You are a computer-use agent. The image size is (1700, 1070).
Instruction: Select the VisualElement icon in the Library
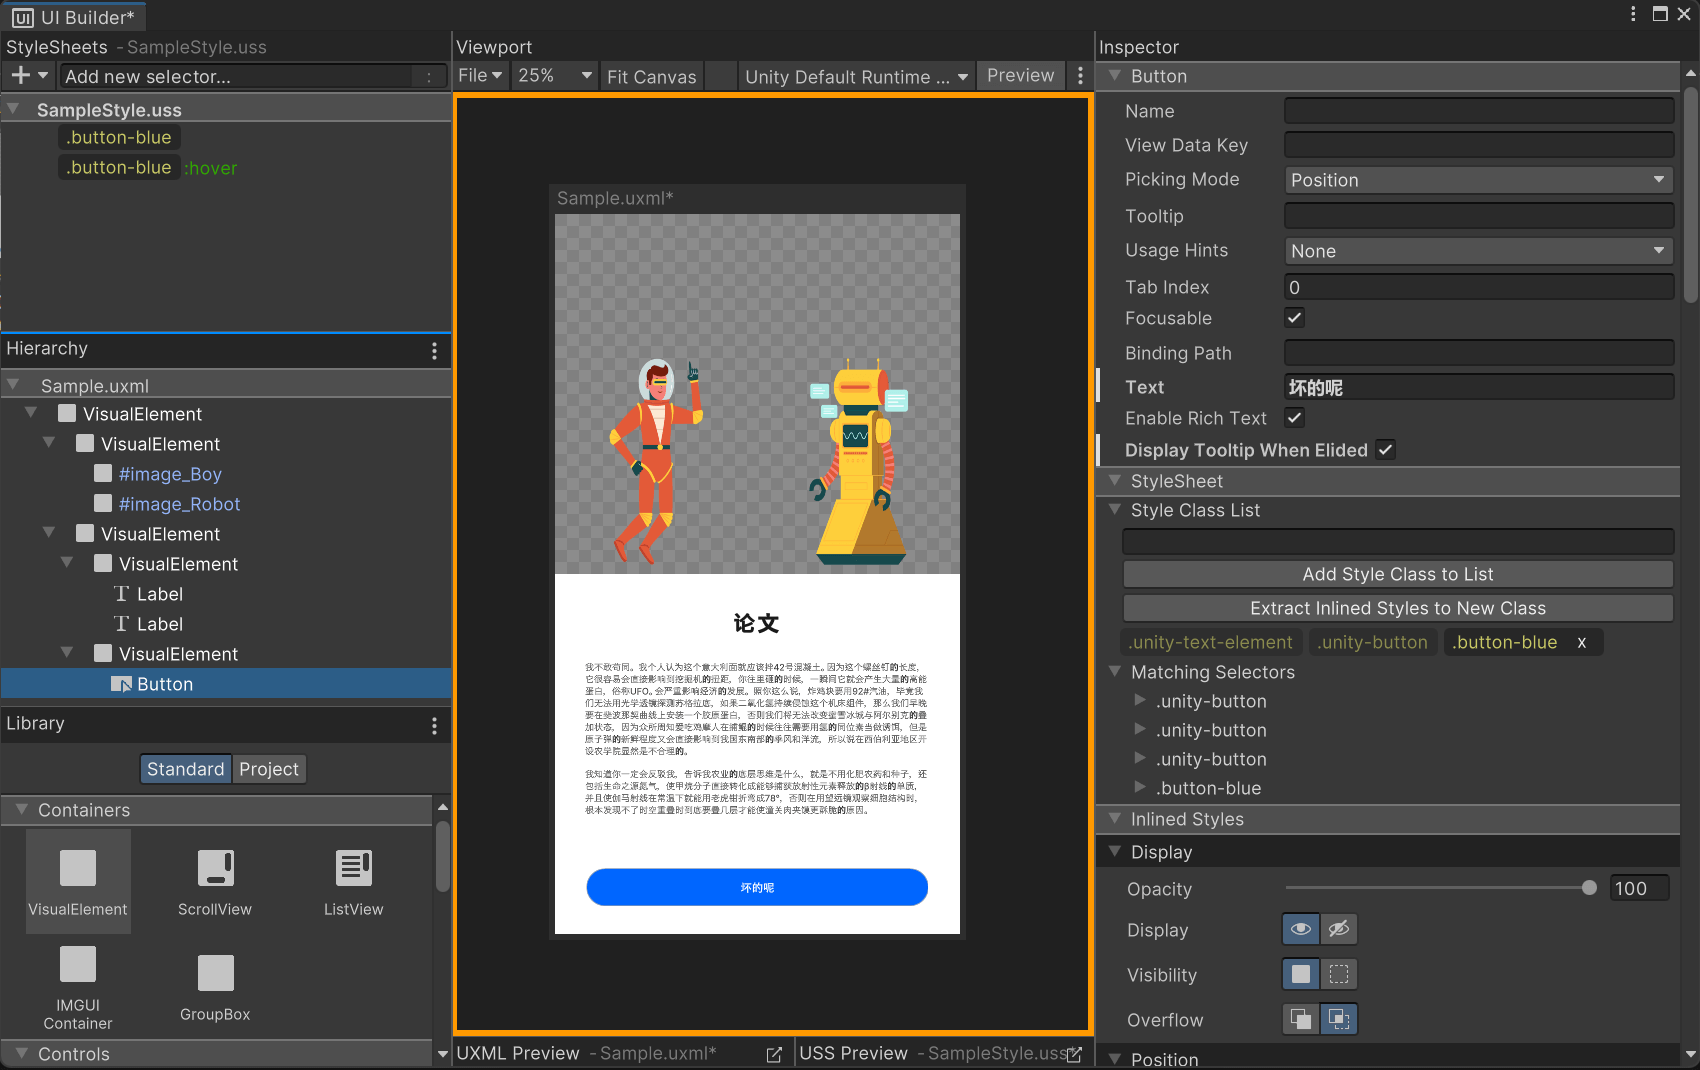(78, 870)
